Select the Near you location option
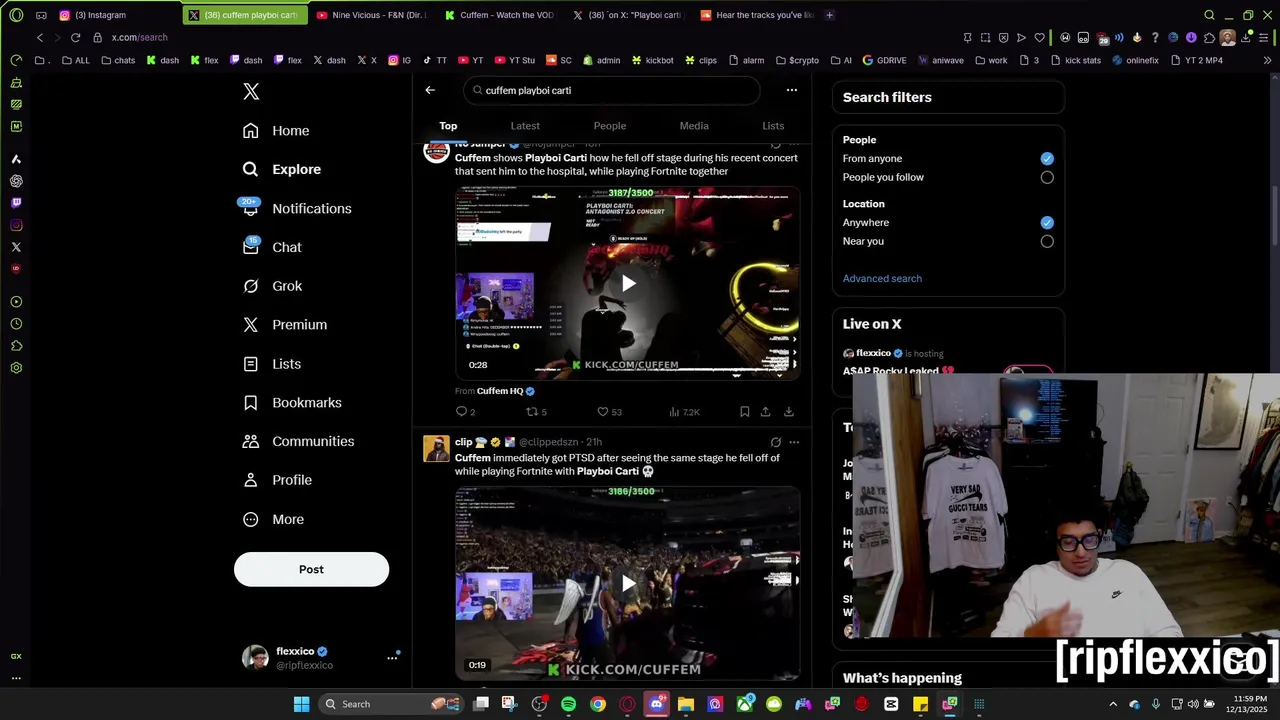 point(1047,241)
